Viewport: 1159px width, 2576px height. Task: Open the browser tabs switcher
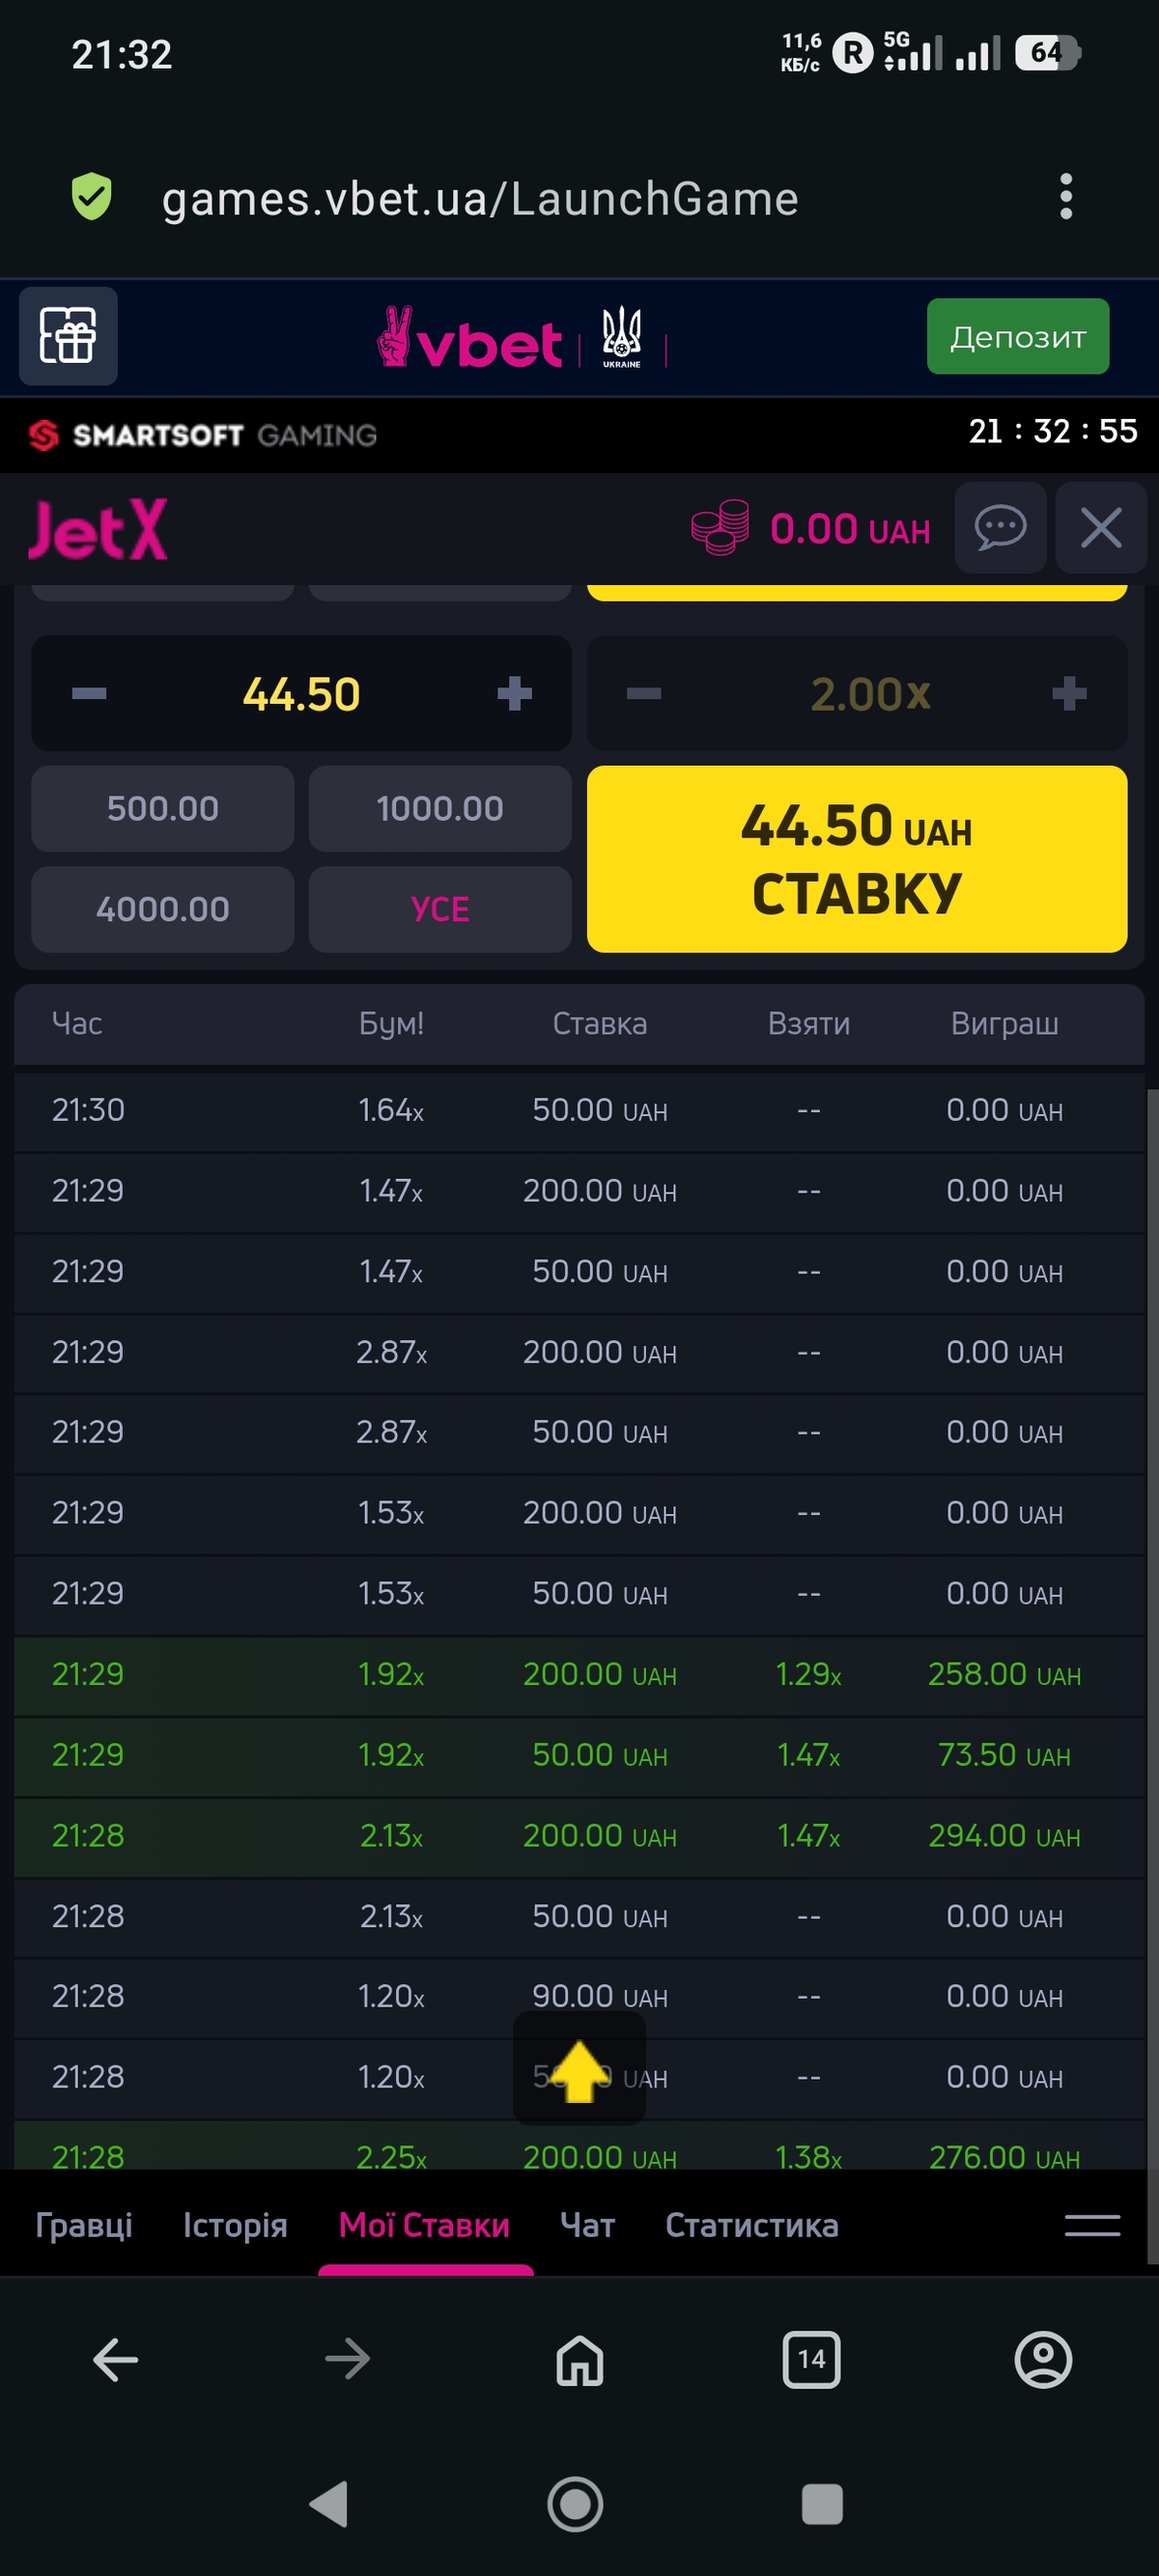[811, 2360]
